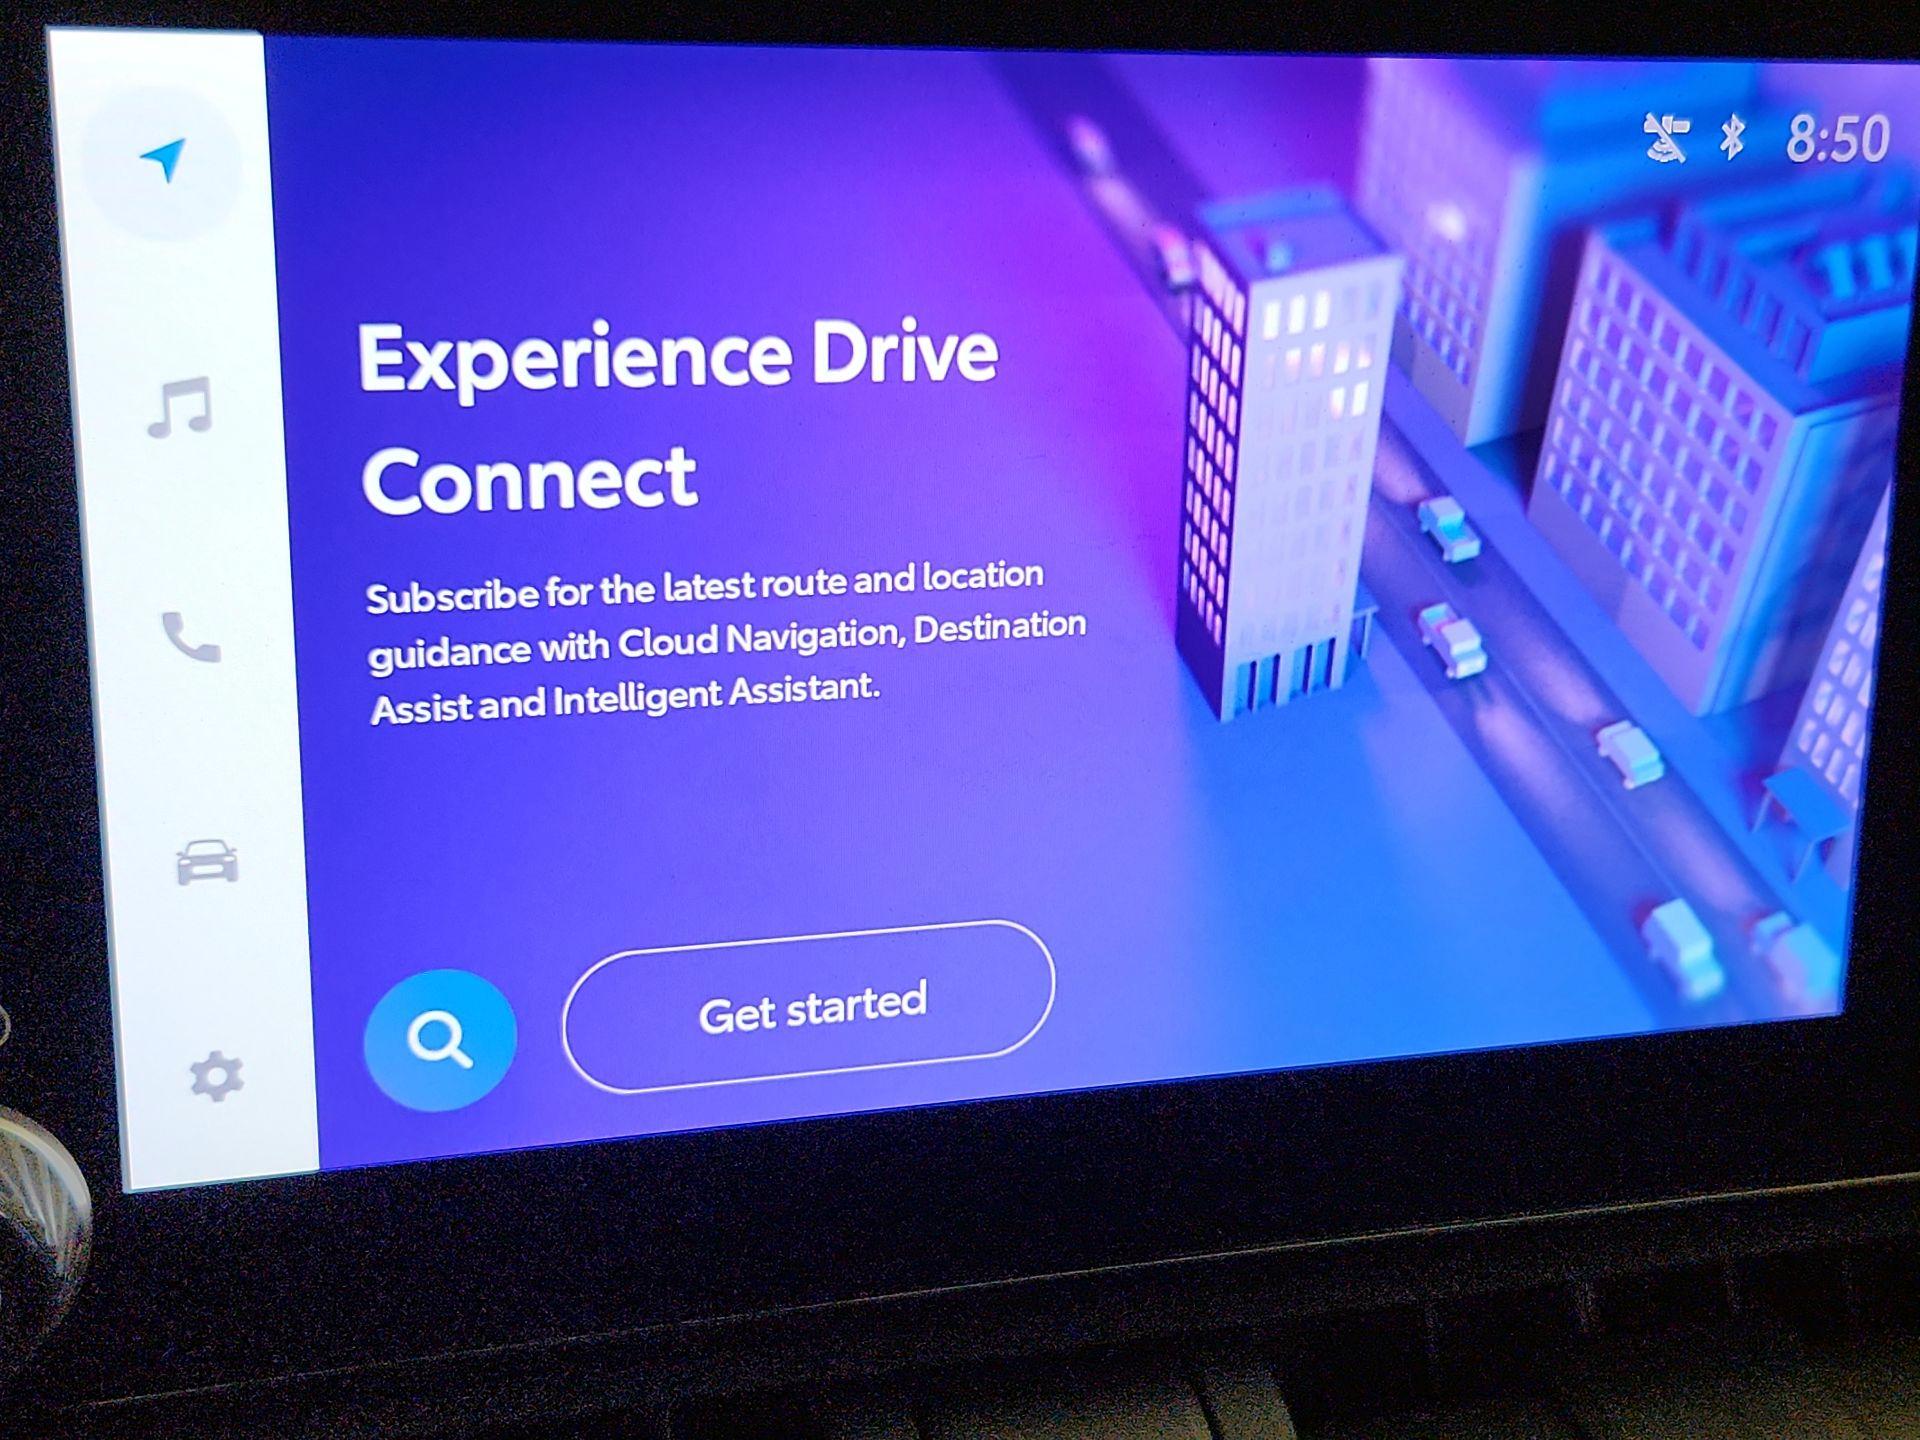This screenshot has height=1440, width=1920.
Task: Open the settings gear icon
Action: click(217, 1077)
